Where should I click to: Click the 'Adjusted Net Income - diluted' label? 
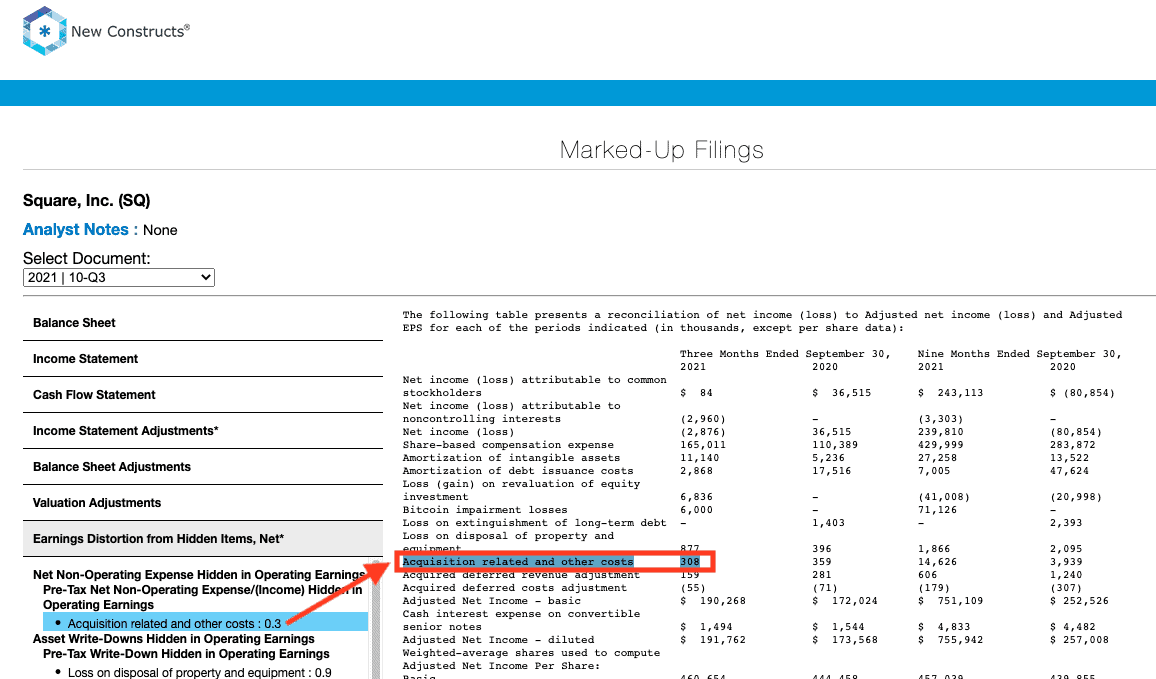(498, 640)
